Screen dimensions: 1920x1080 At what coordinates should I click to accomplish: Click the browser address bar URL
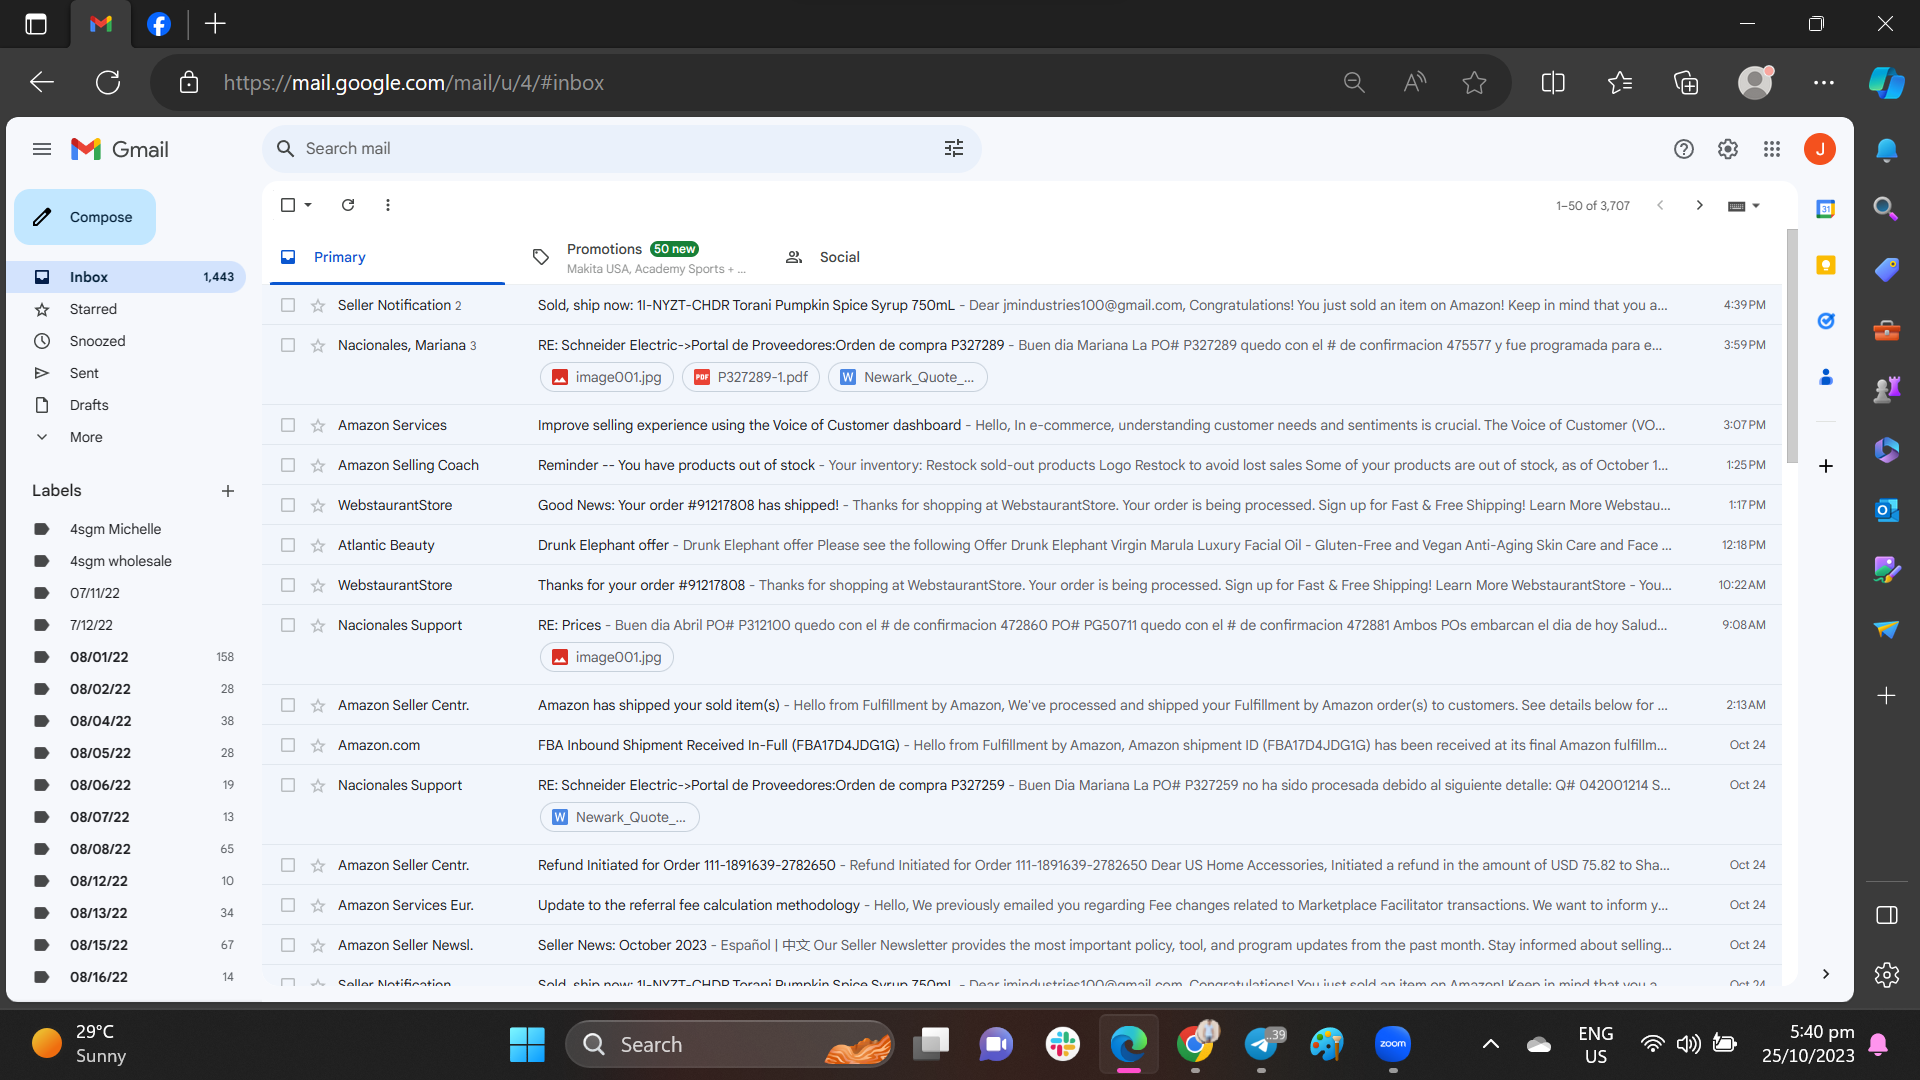pos(413,83)
